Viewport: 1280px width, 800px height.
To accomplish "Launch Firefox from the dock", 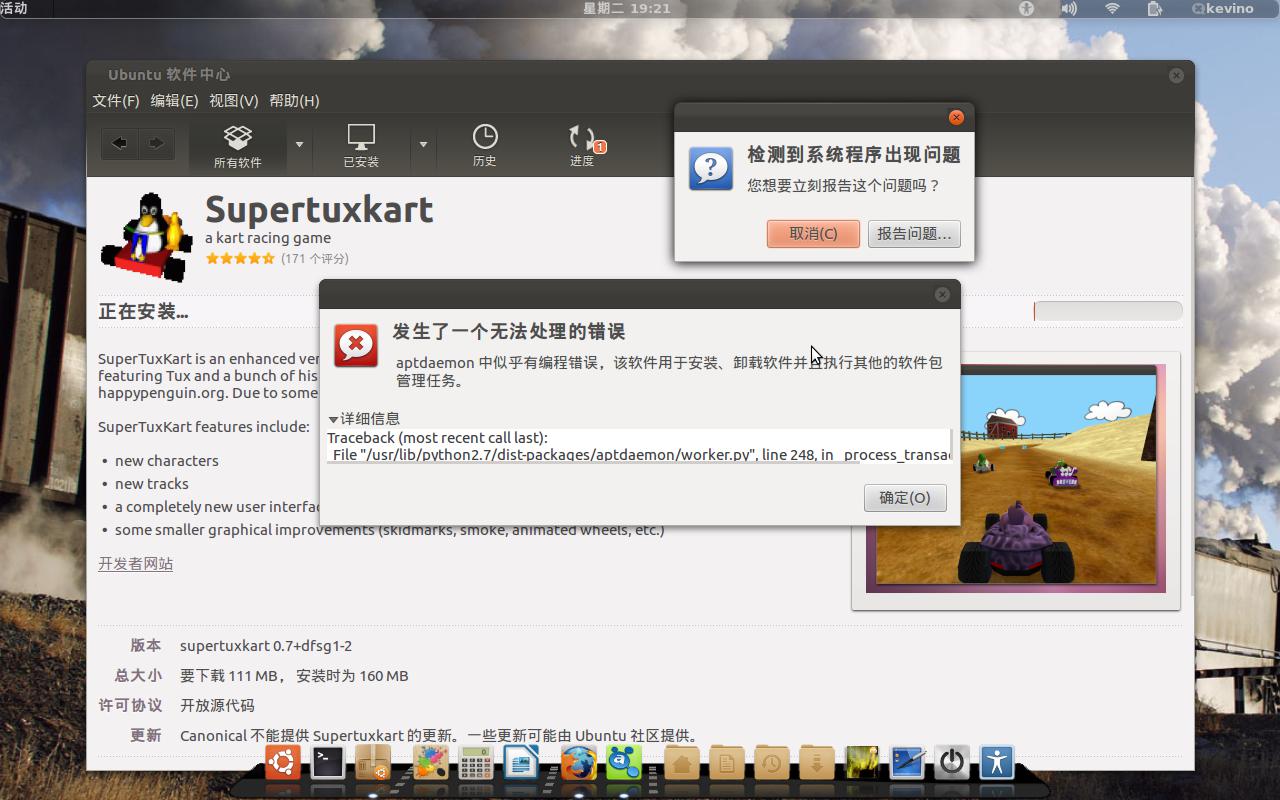I will tap(578, 763).
